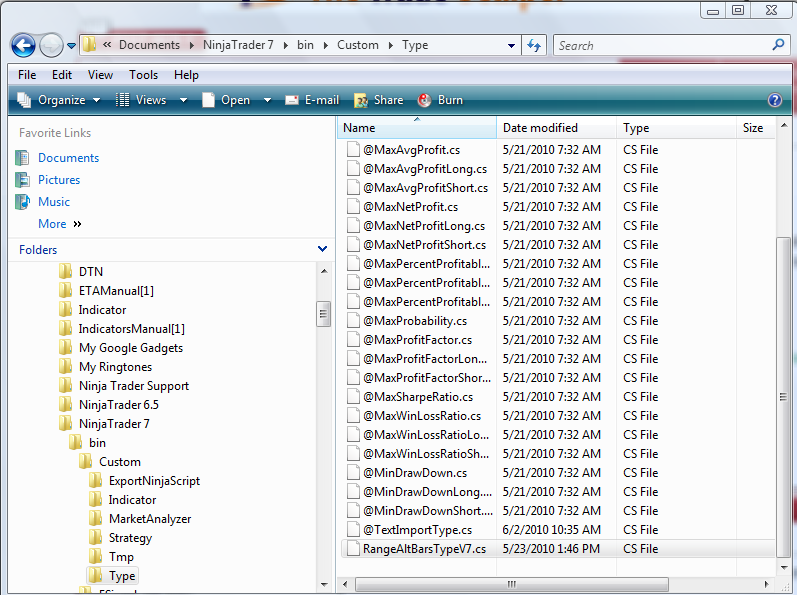Open the Views dropdown arrow
The image size is (797, 595).
point(183,100)
